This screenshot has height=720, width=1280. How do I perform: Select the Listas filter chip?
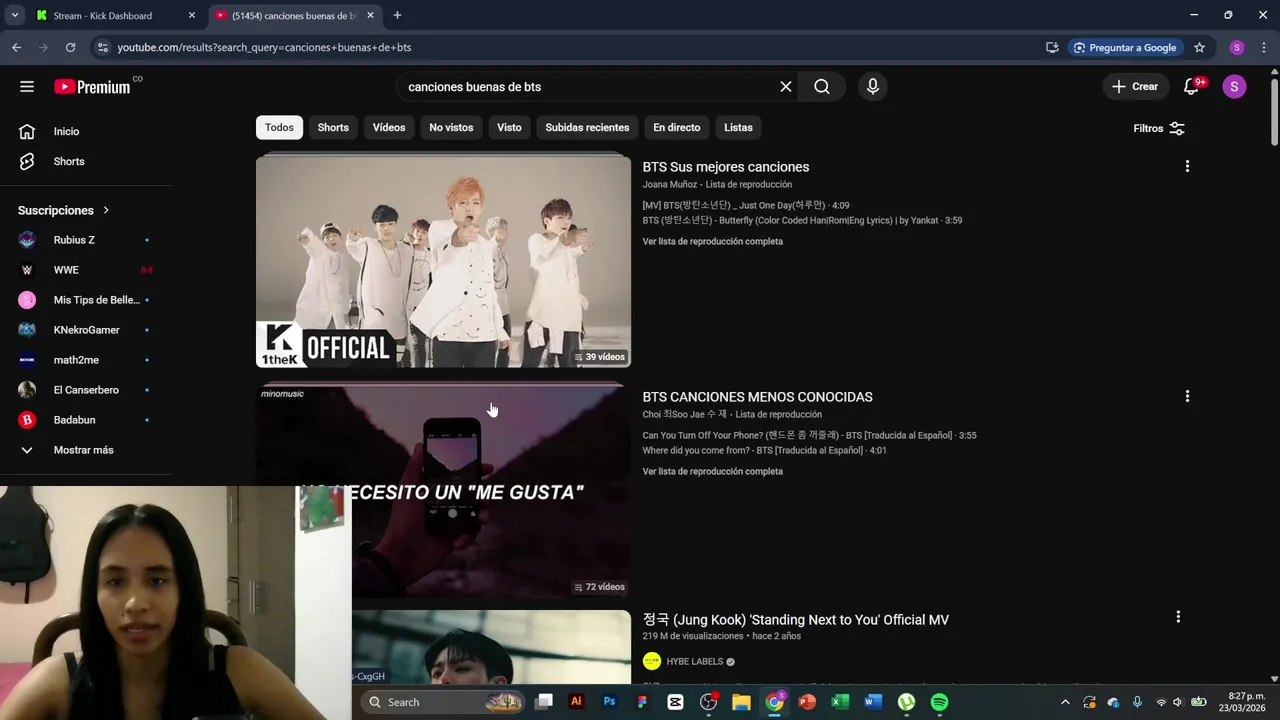pyautogui.click(x=738, y=128)
